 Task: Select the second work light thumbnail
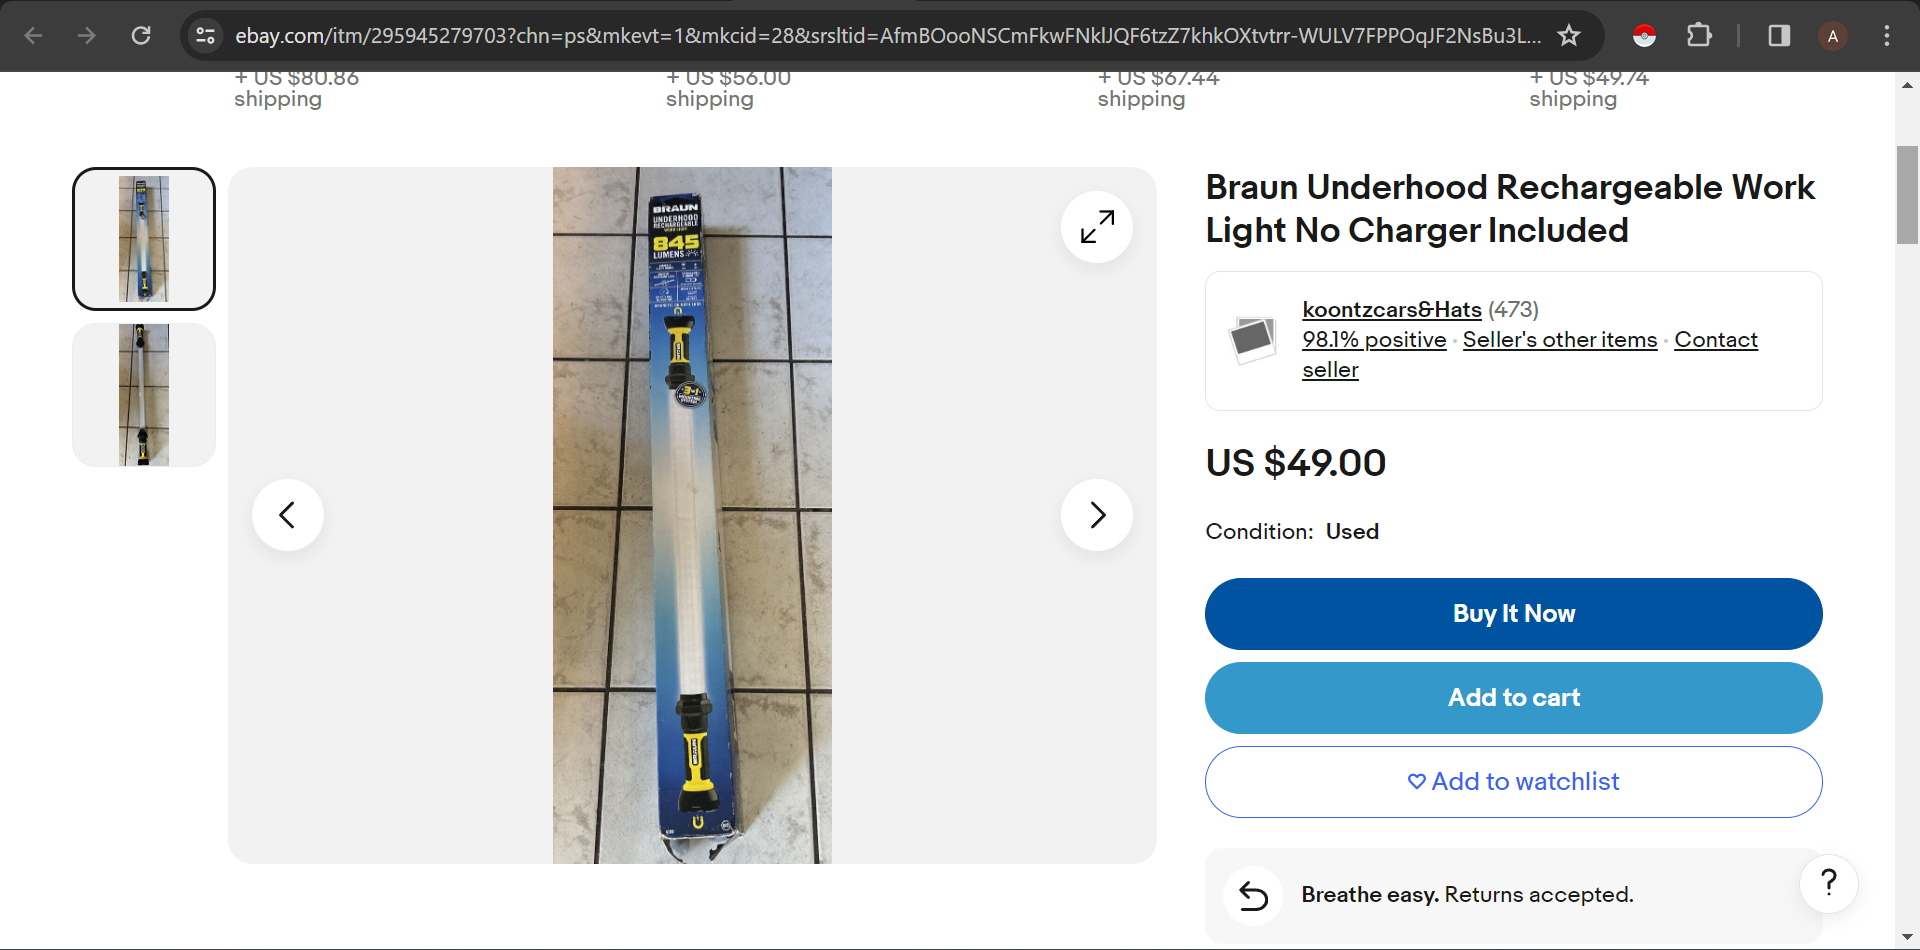point(144,395)
